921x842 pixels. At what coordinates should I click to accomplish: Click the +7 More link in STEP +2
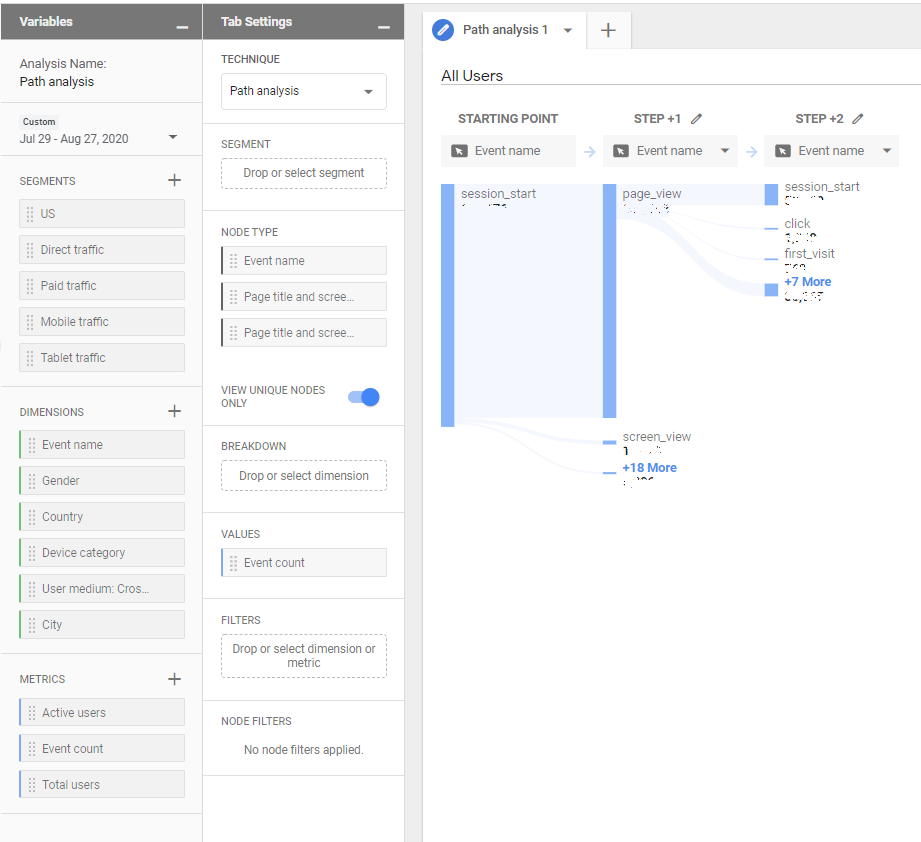pyautogui.click(x=807, y=282)
